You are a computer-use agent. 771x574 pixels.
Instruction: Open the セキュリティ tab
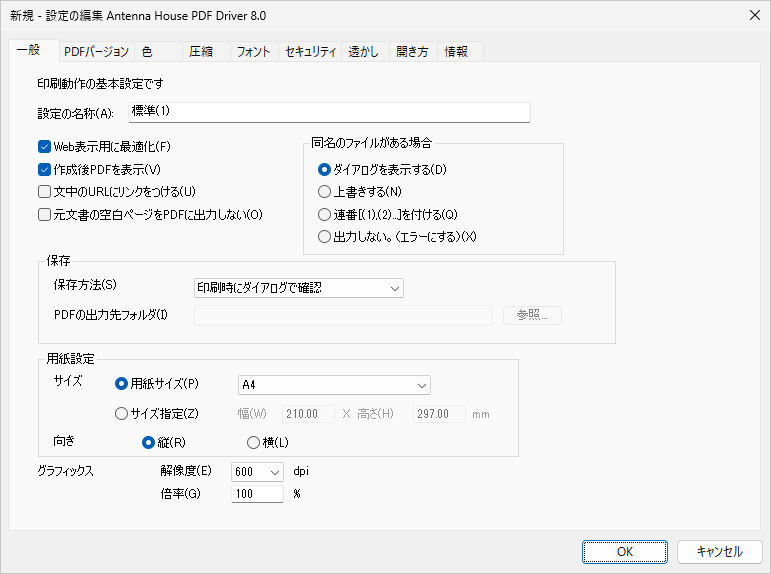(310, 51)
